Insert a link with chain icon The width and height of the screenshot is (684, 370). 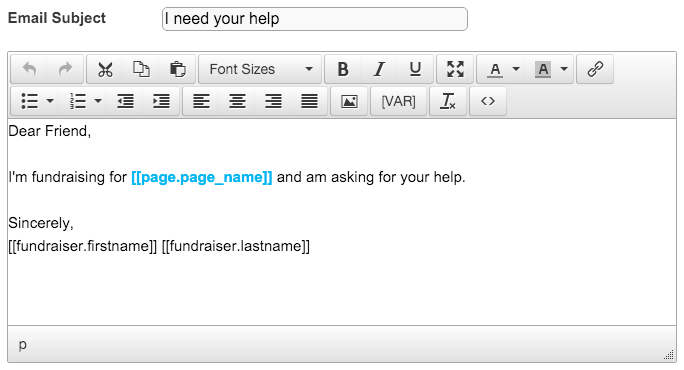(595, 69)
